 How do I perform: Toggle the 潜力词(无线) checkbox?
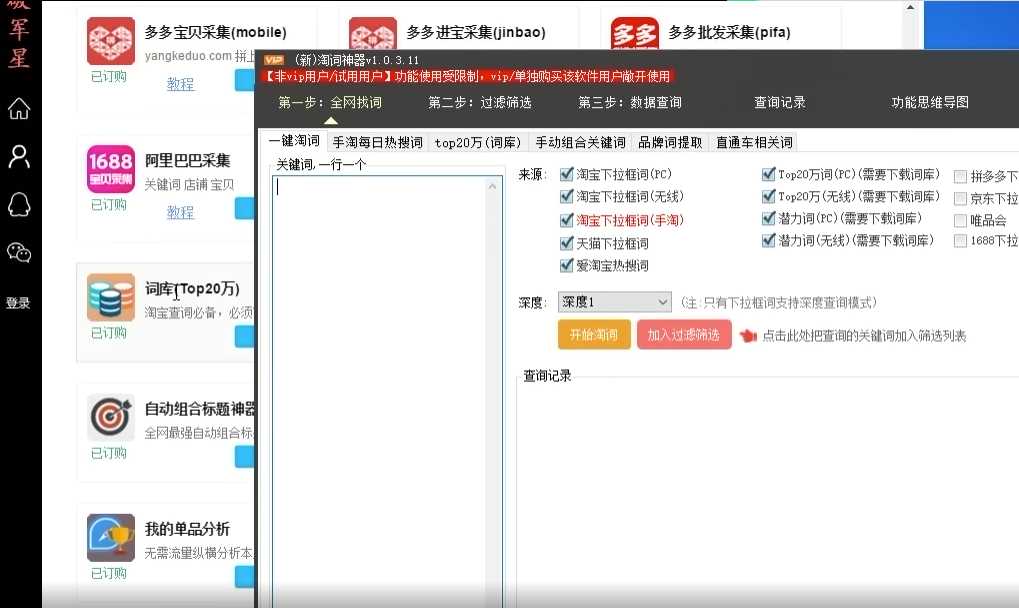768,240
